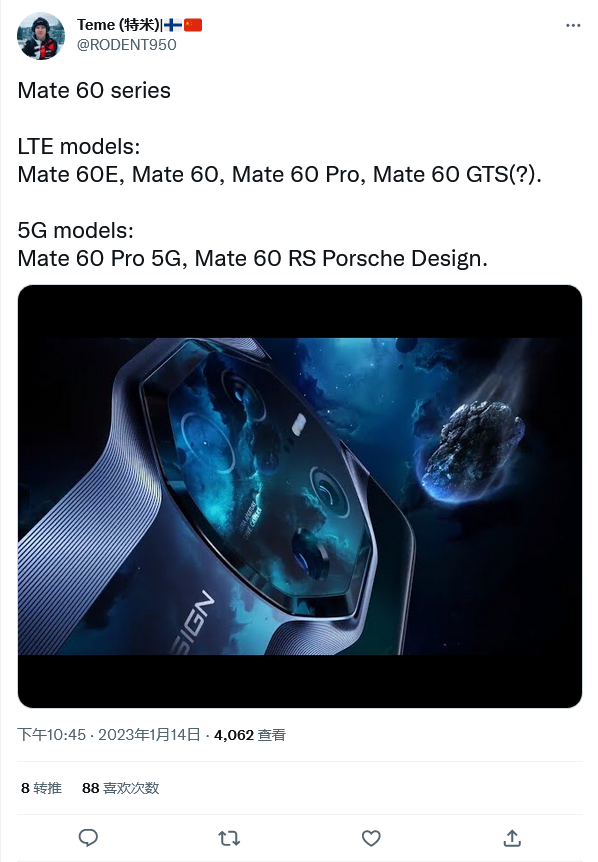View the 4,062 查看 views count

tap(250, 734)
